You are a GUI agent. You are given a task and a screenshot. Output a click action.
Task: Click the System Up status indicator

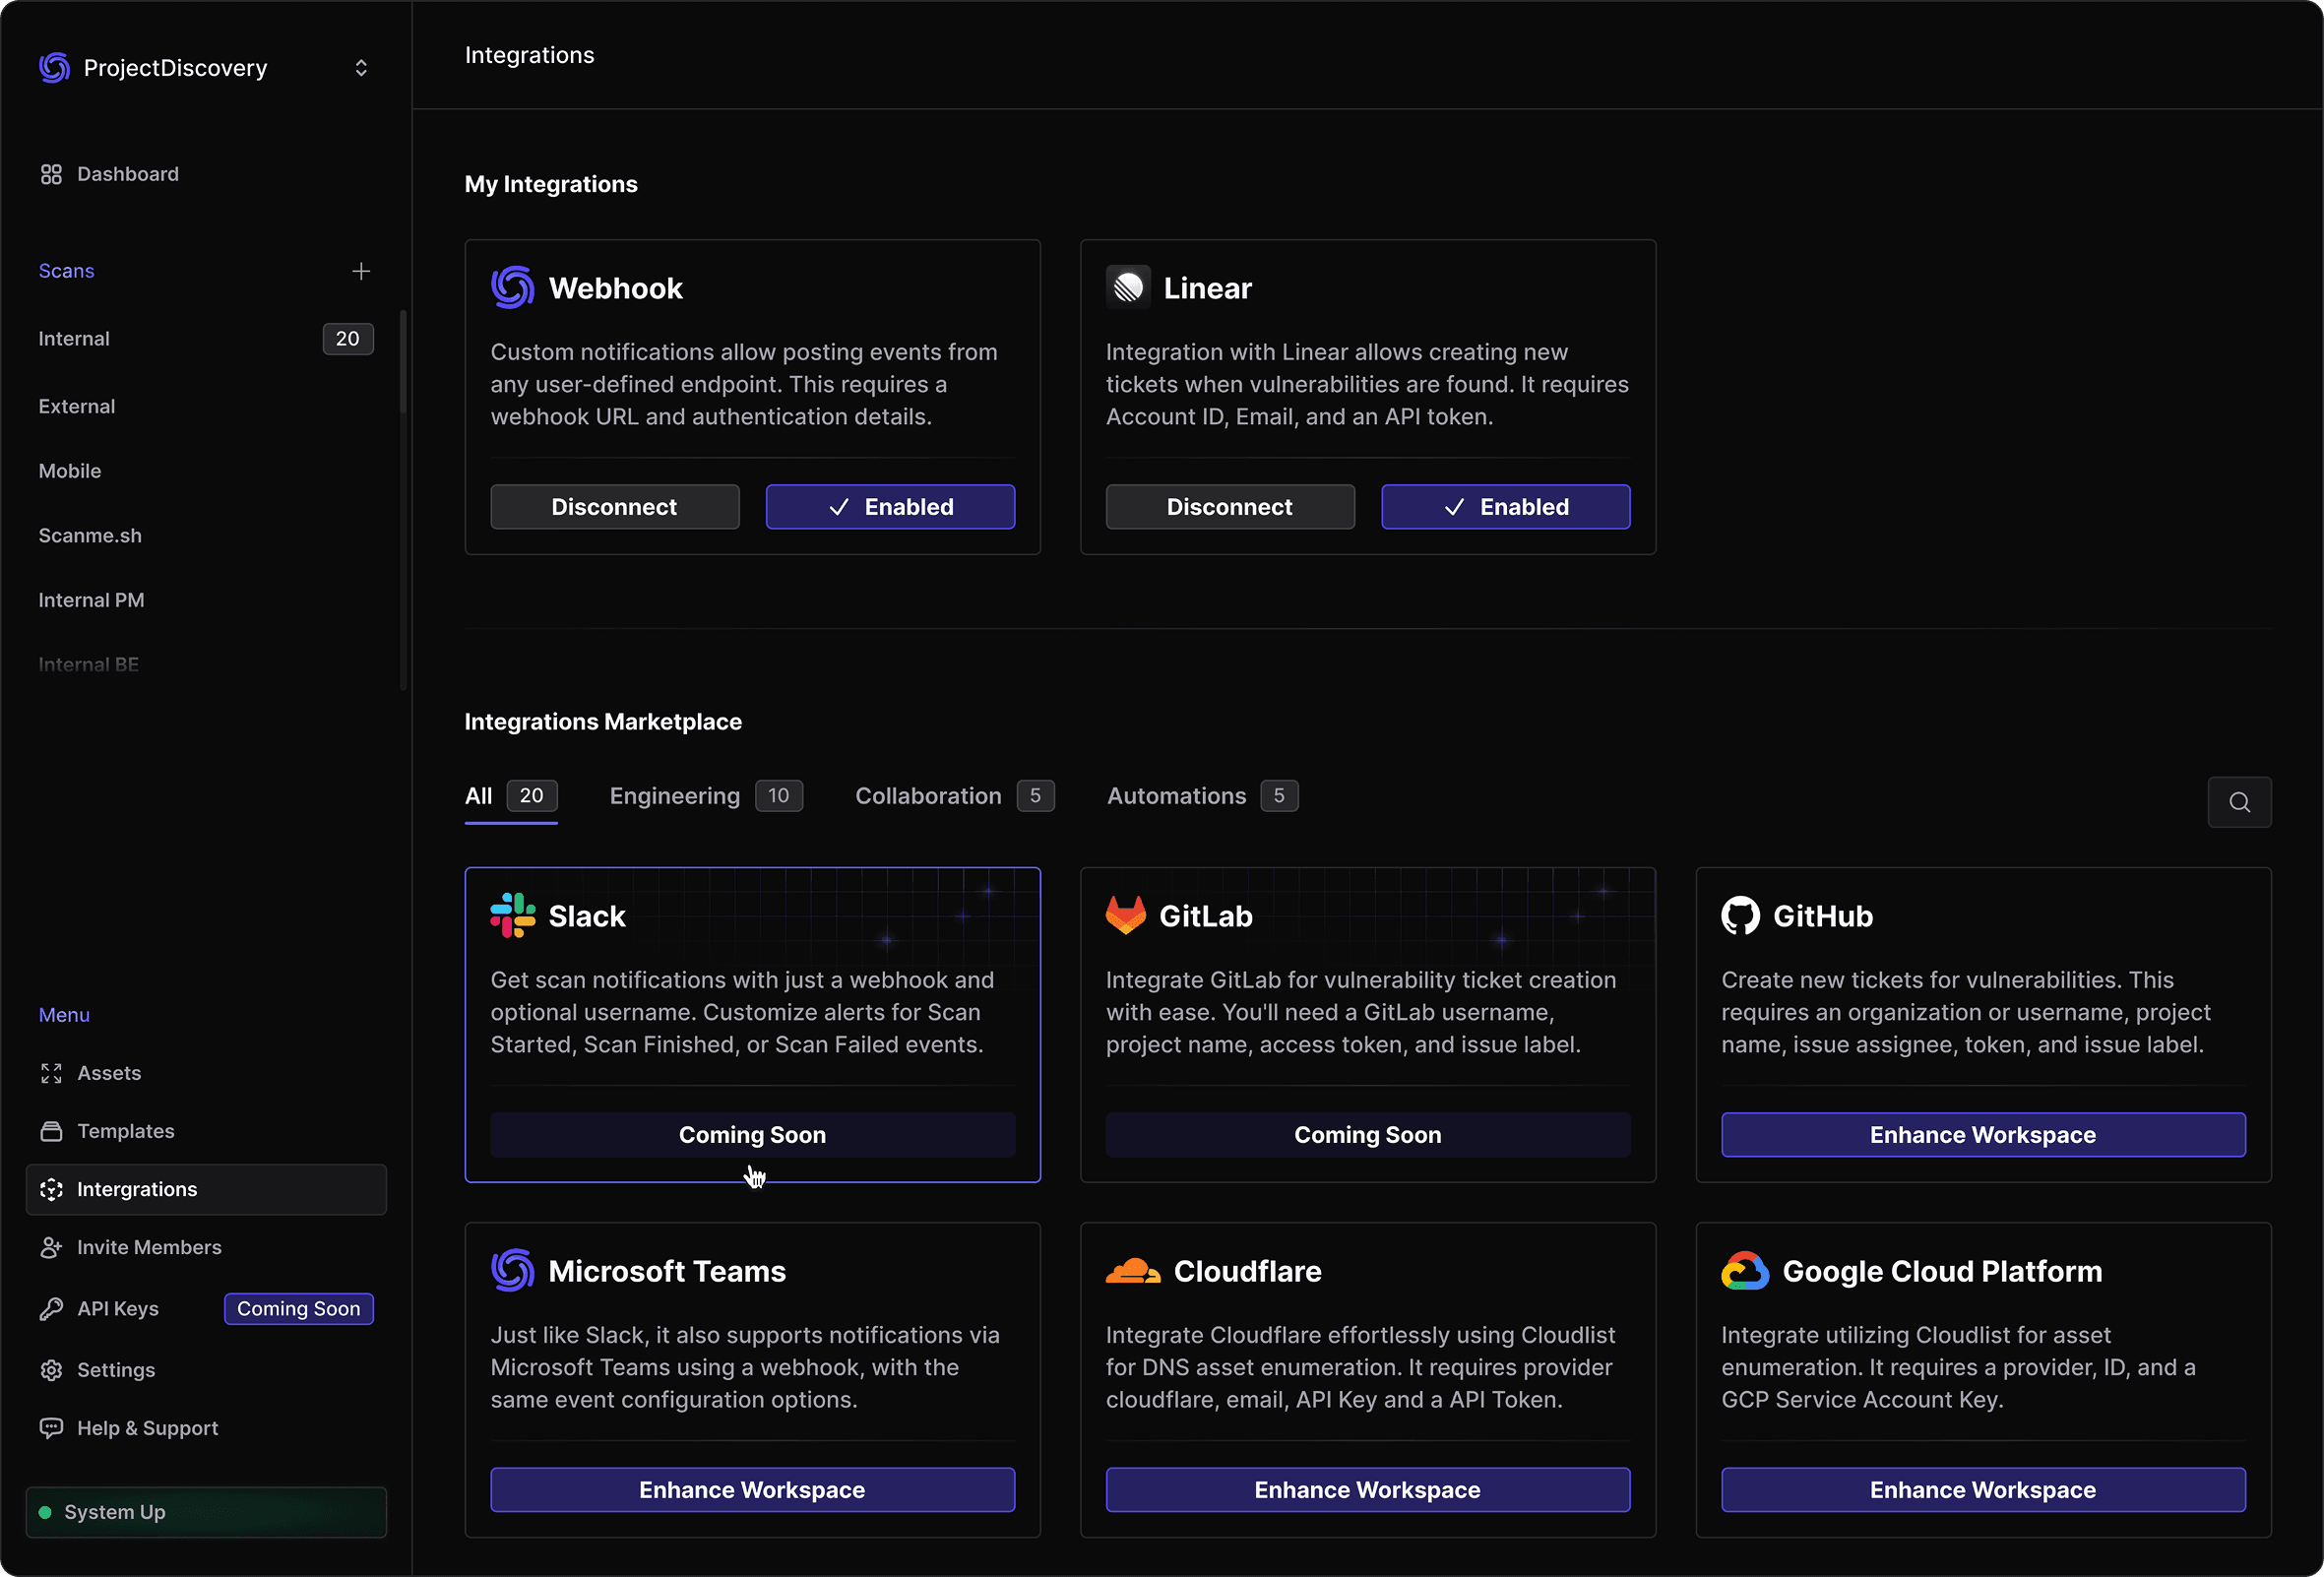(x=206, y=1512)
